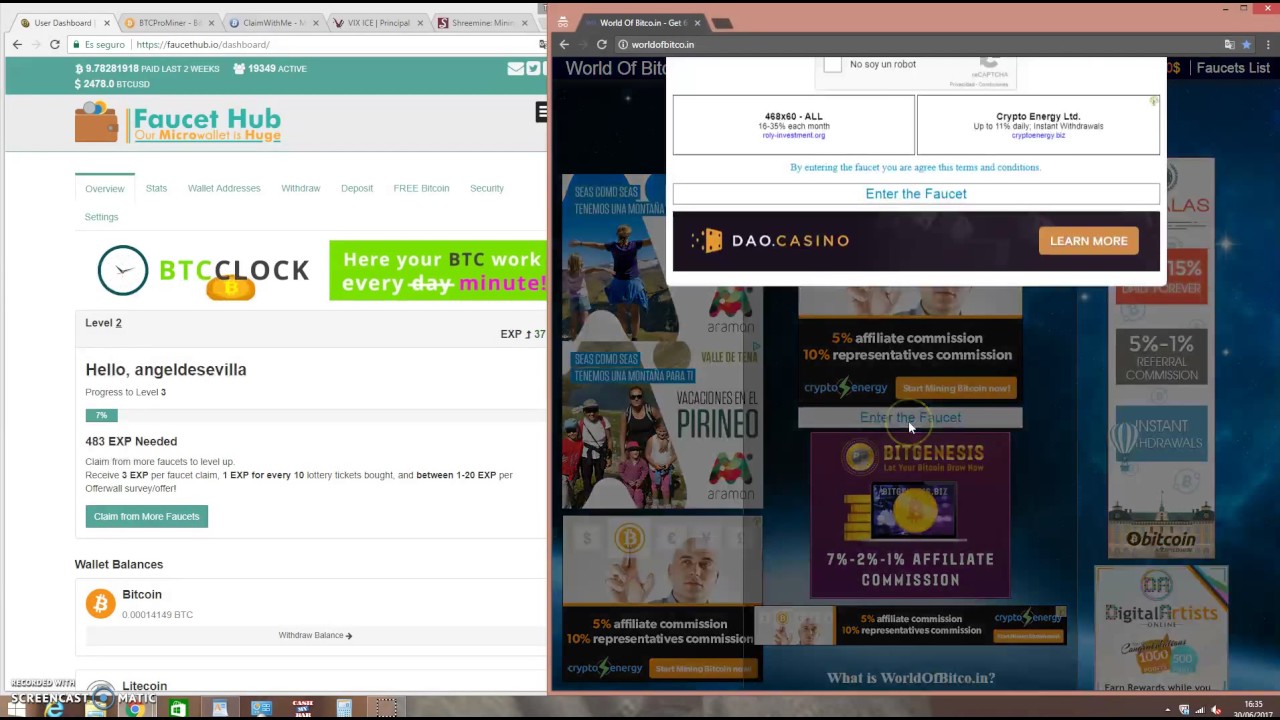Open the FREE Bitcoin page
Image resolution: width=1280 pixels, height=720 pixels.
coord(421,188)
